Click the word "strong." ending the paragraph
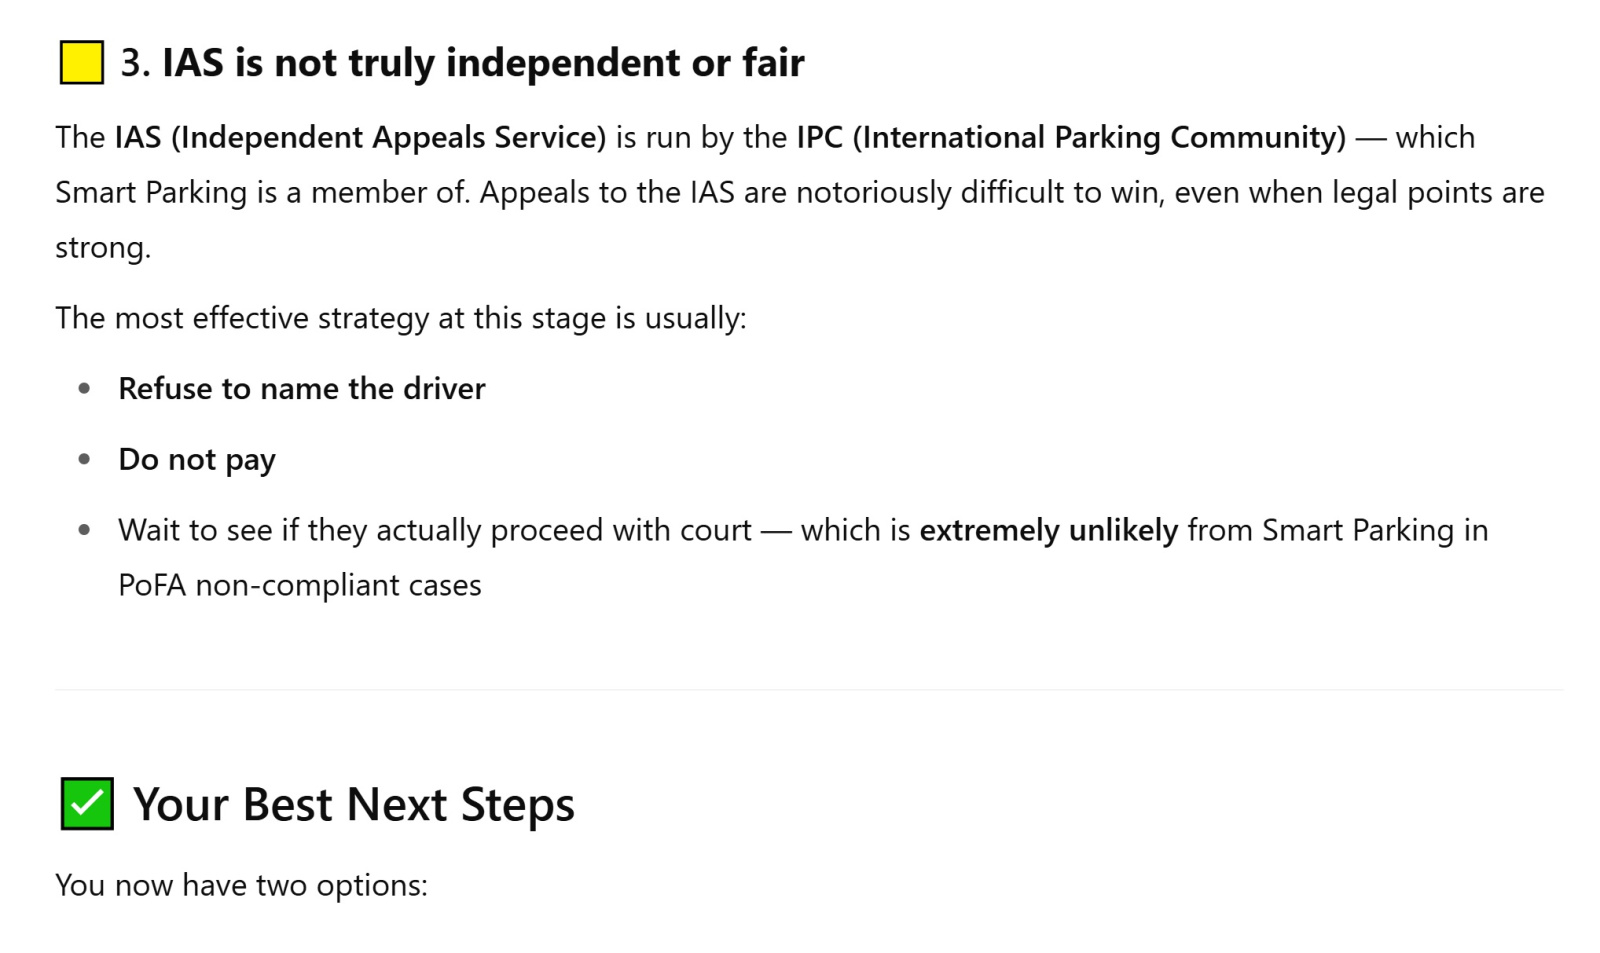Viewport: 1600px width, 953px height. 103,247
